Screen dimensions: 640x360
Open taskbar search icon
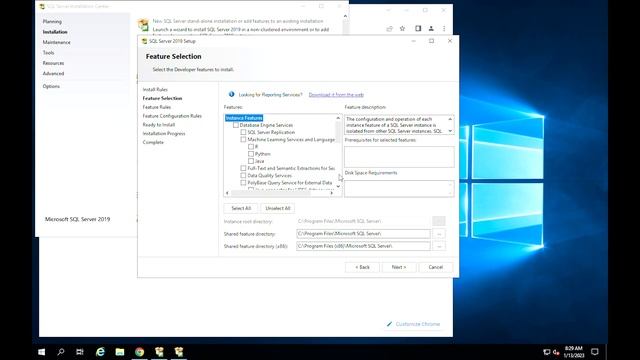tap(61, 352)
